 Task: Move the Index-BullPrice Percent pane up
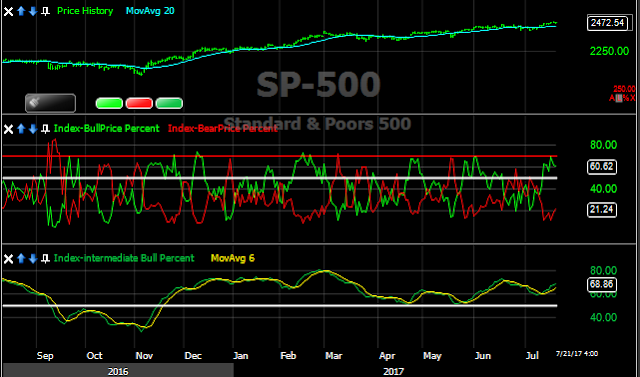pyautogui.click(x=21, y=129)
